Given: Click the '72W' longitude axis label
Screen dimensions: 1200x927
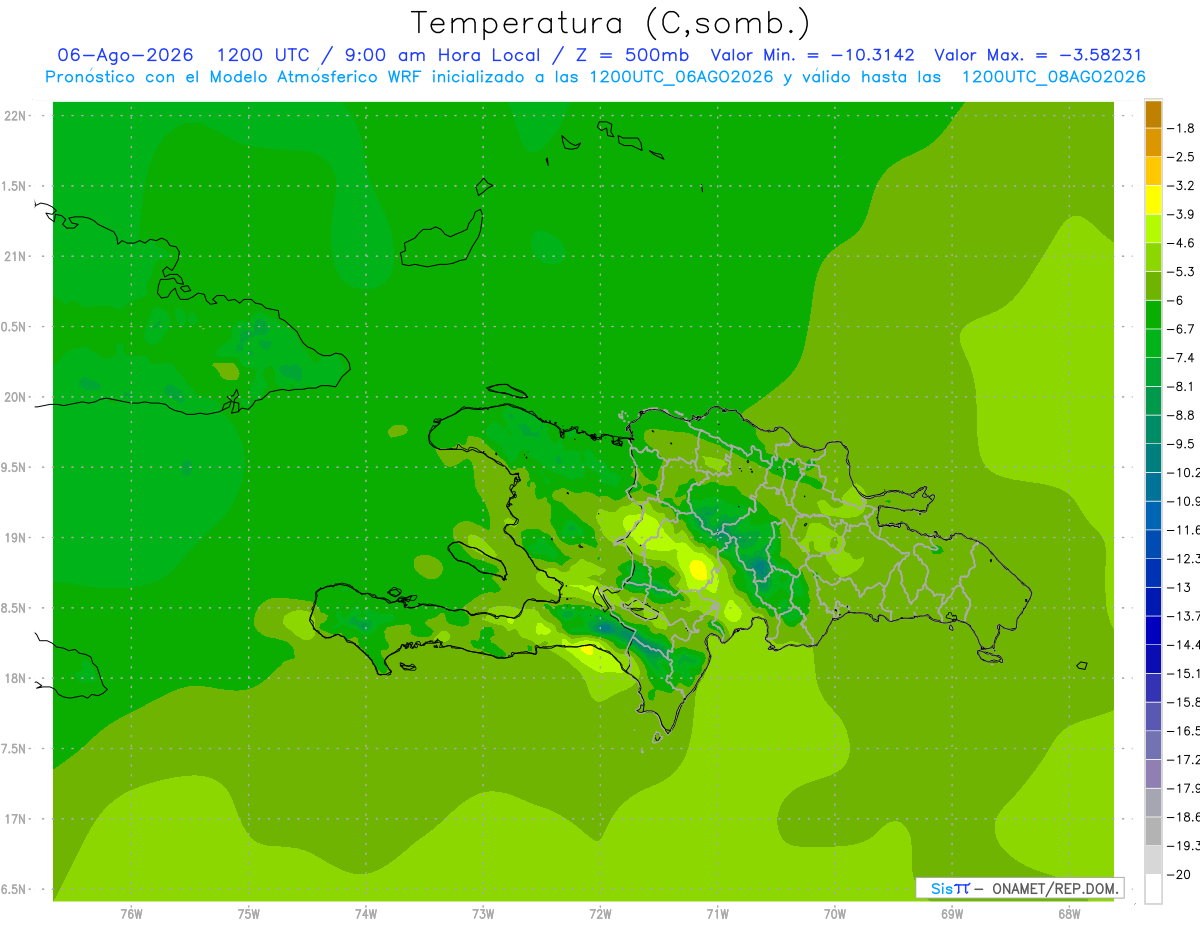Looking at the screenshot, I should 600,914.
